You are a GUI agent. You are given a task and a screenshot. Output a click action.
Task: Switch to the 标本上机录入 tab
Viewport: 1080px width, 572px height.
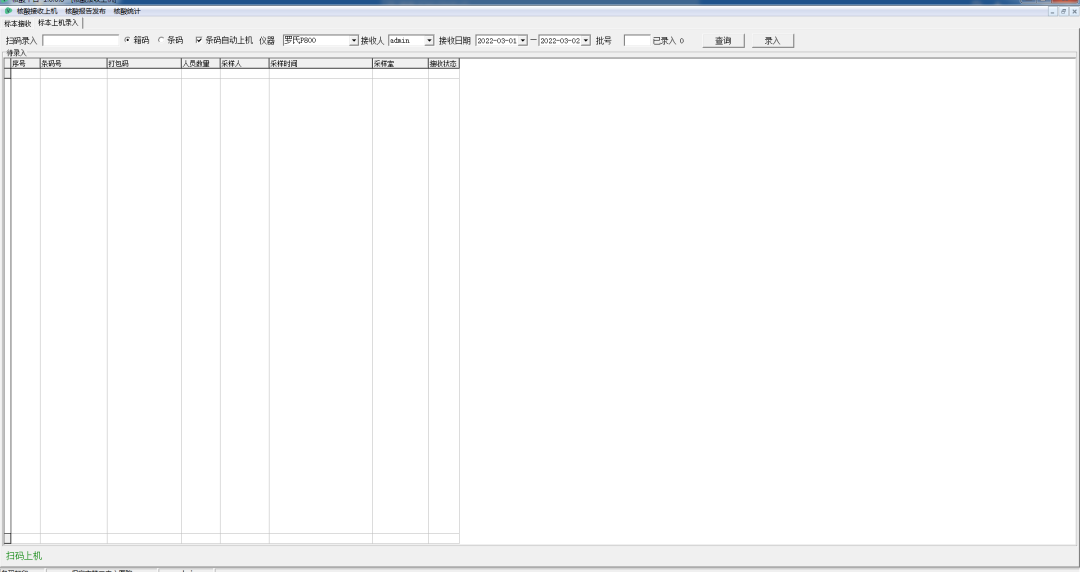[58, 23]
